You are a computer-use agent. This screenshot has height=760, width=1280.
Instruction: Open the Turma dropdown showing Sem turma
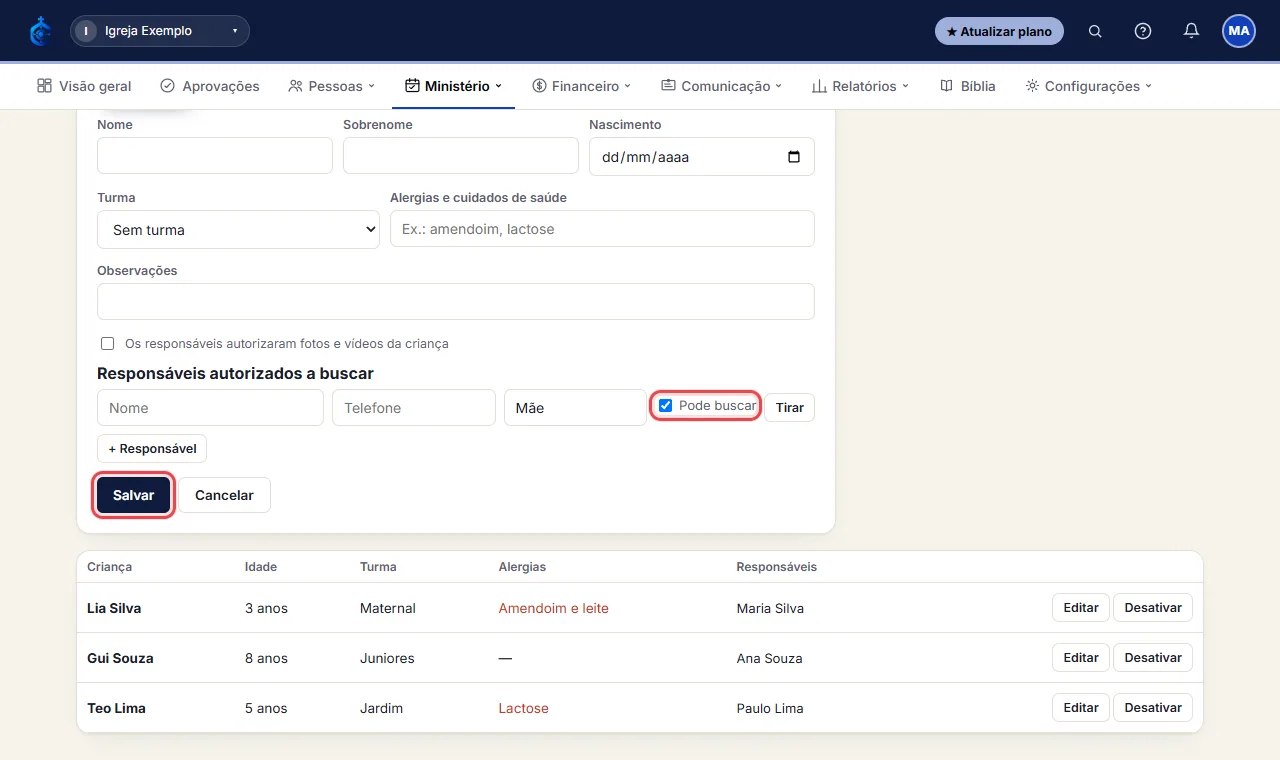point(238,229)
